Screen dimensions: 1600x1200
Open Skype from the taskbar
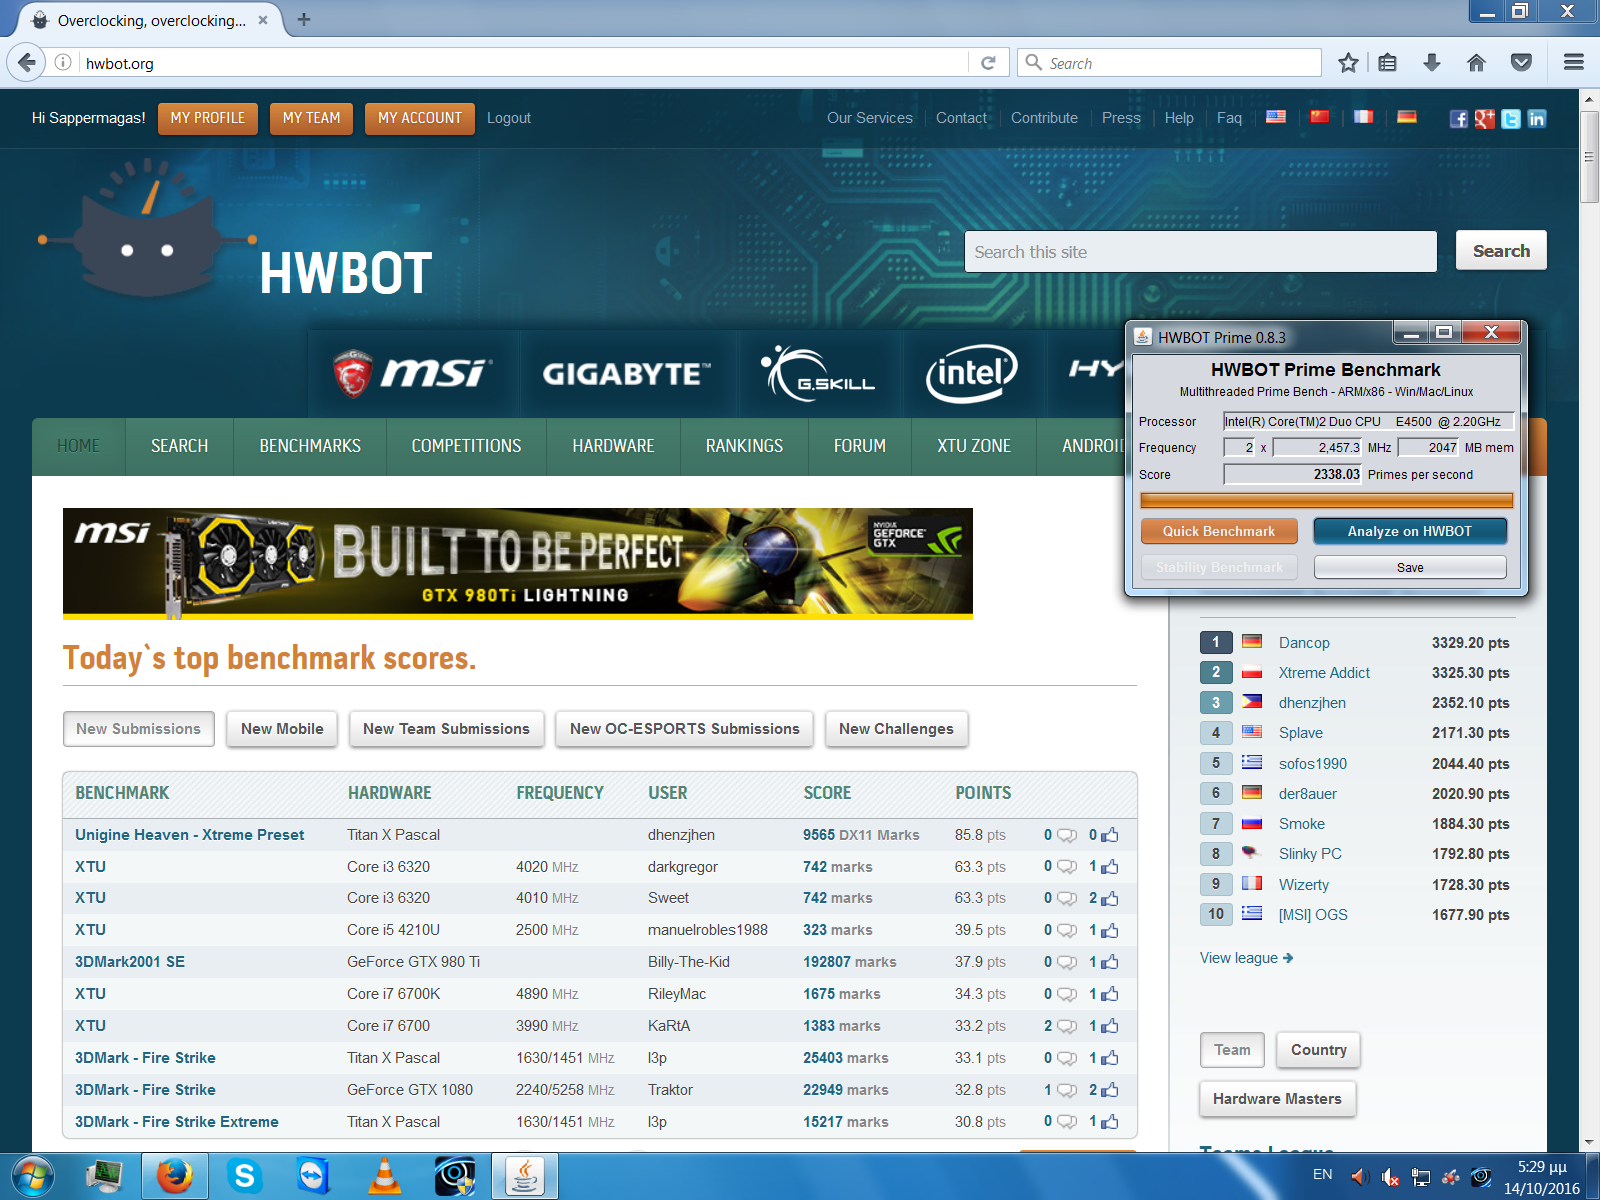[244, 1176]
